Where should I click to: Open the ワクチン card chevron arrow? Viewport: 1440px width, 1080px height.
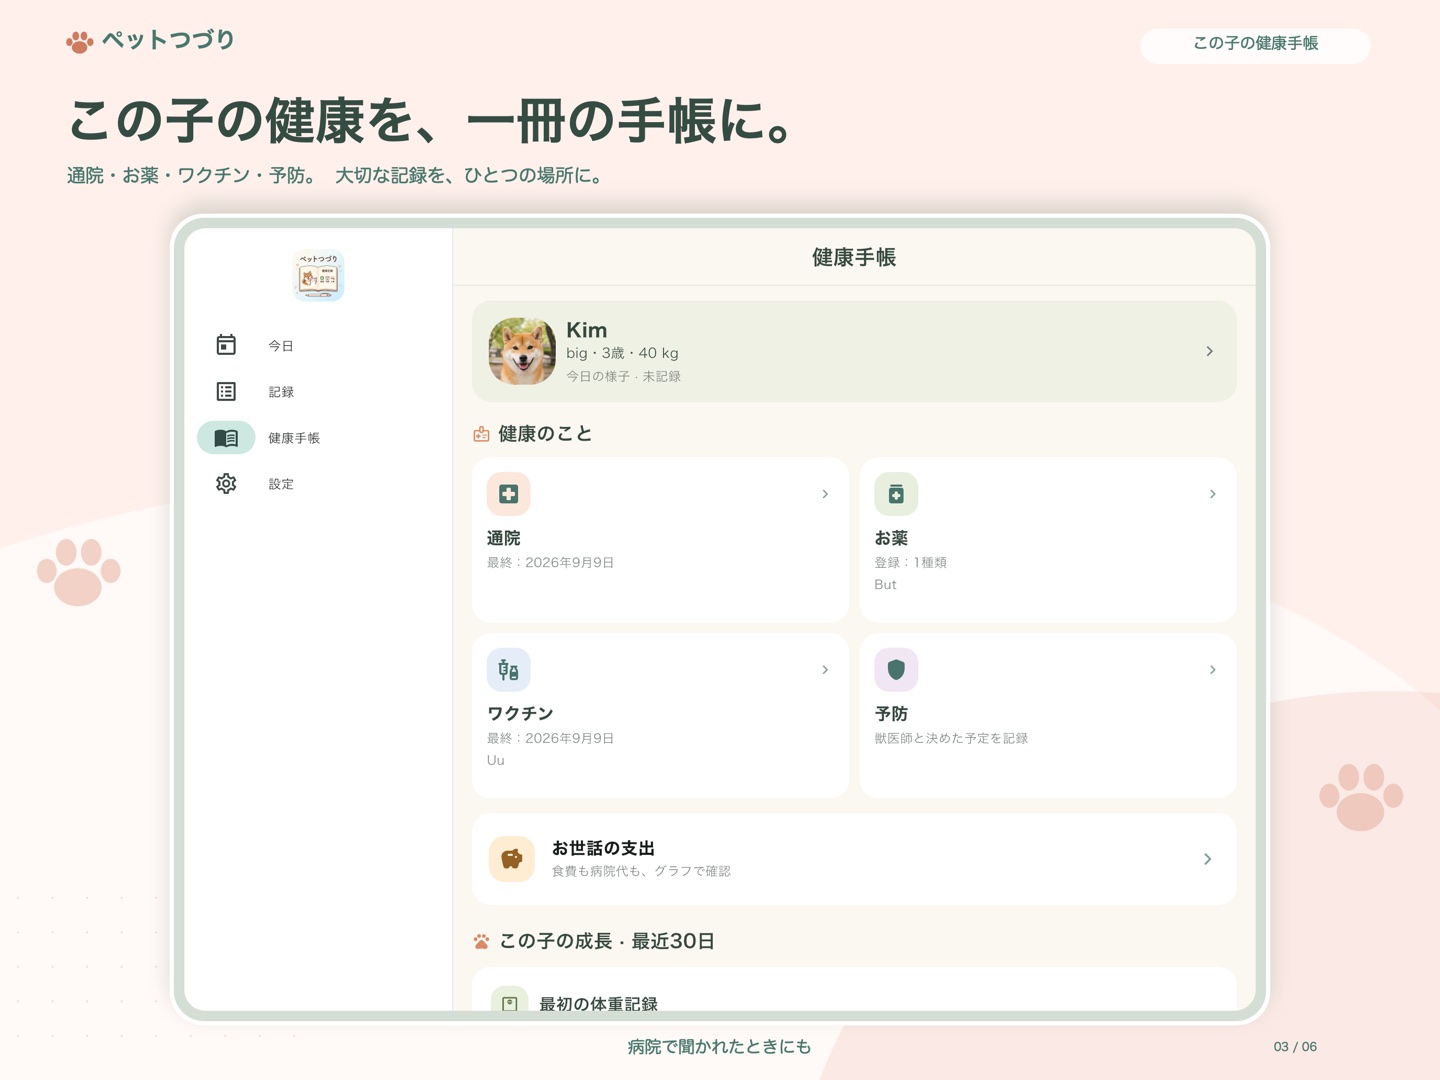[x=825, y=670]
